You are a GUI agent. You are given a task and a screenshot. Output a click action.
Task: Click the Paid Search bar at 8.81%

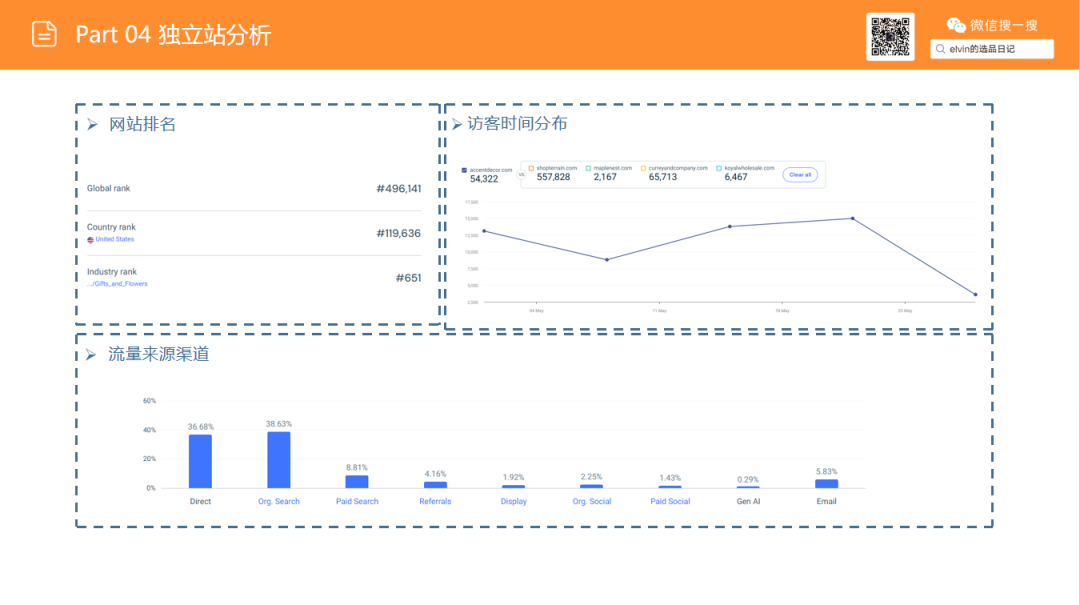(357, 482)
